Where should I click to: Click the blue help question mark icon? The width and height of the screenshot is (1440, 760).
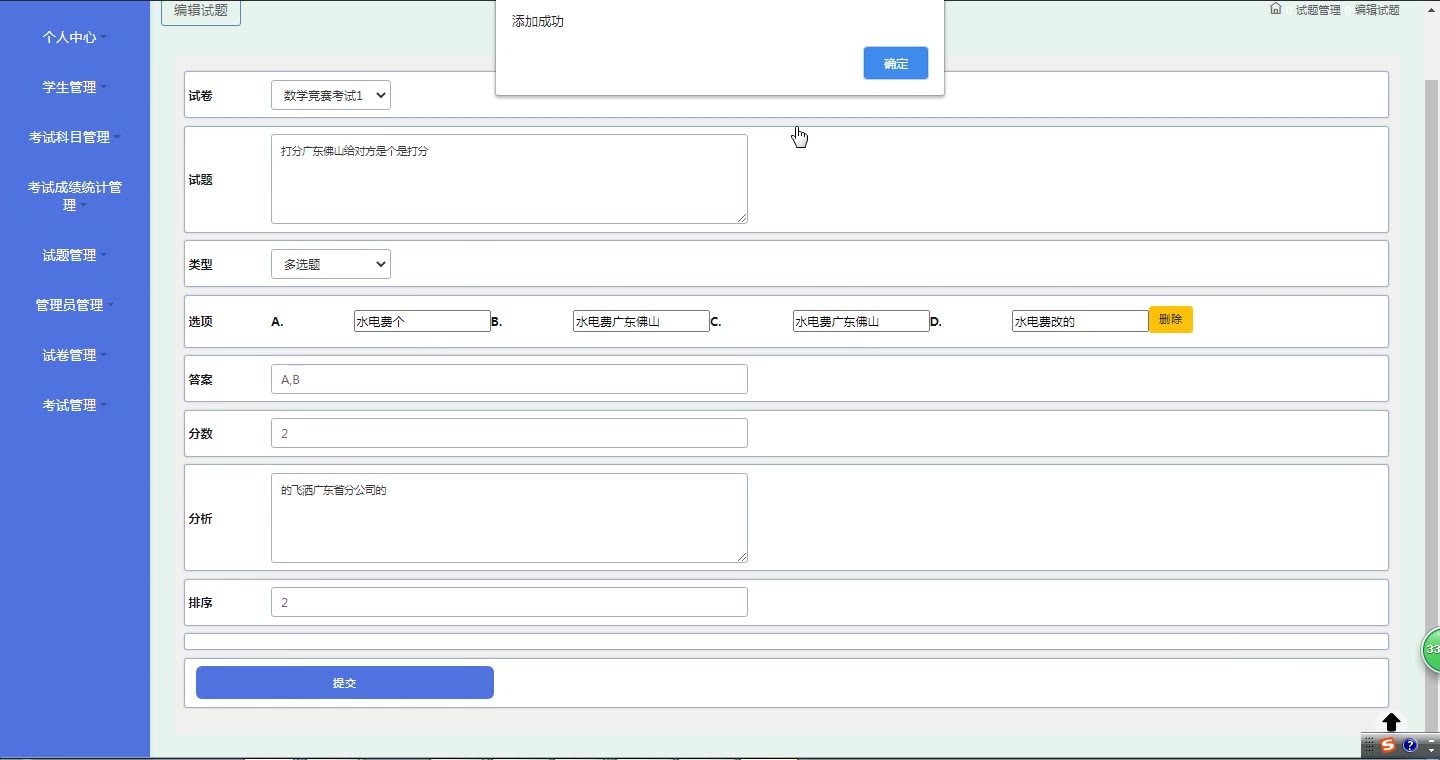(1410, 745)
